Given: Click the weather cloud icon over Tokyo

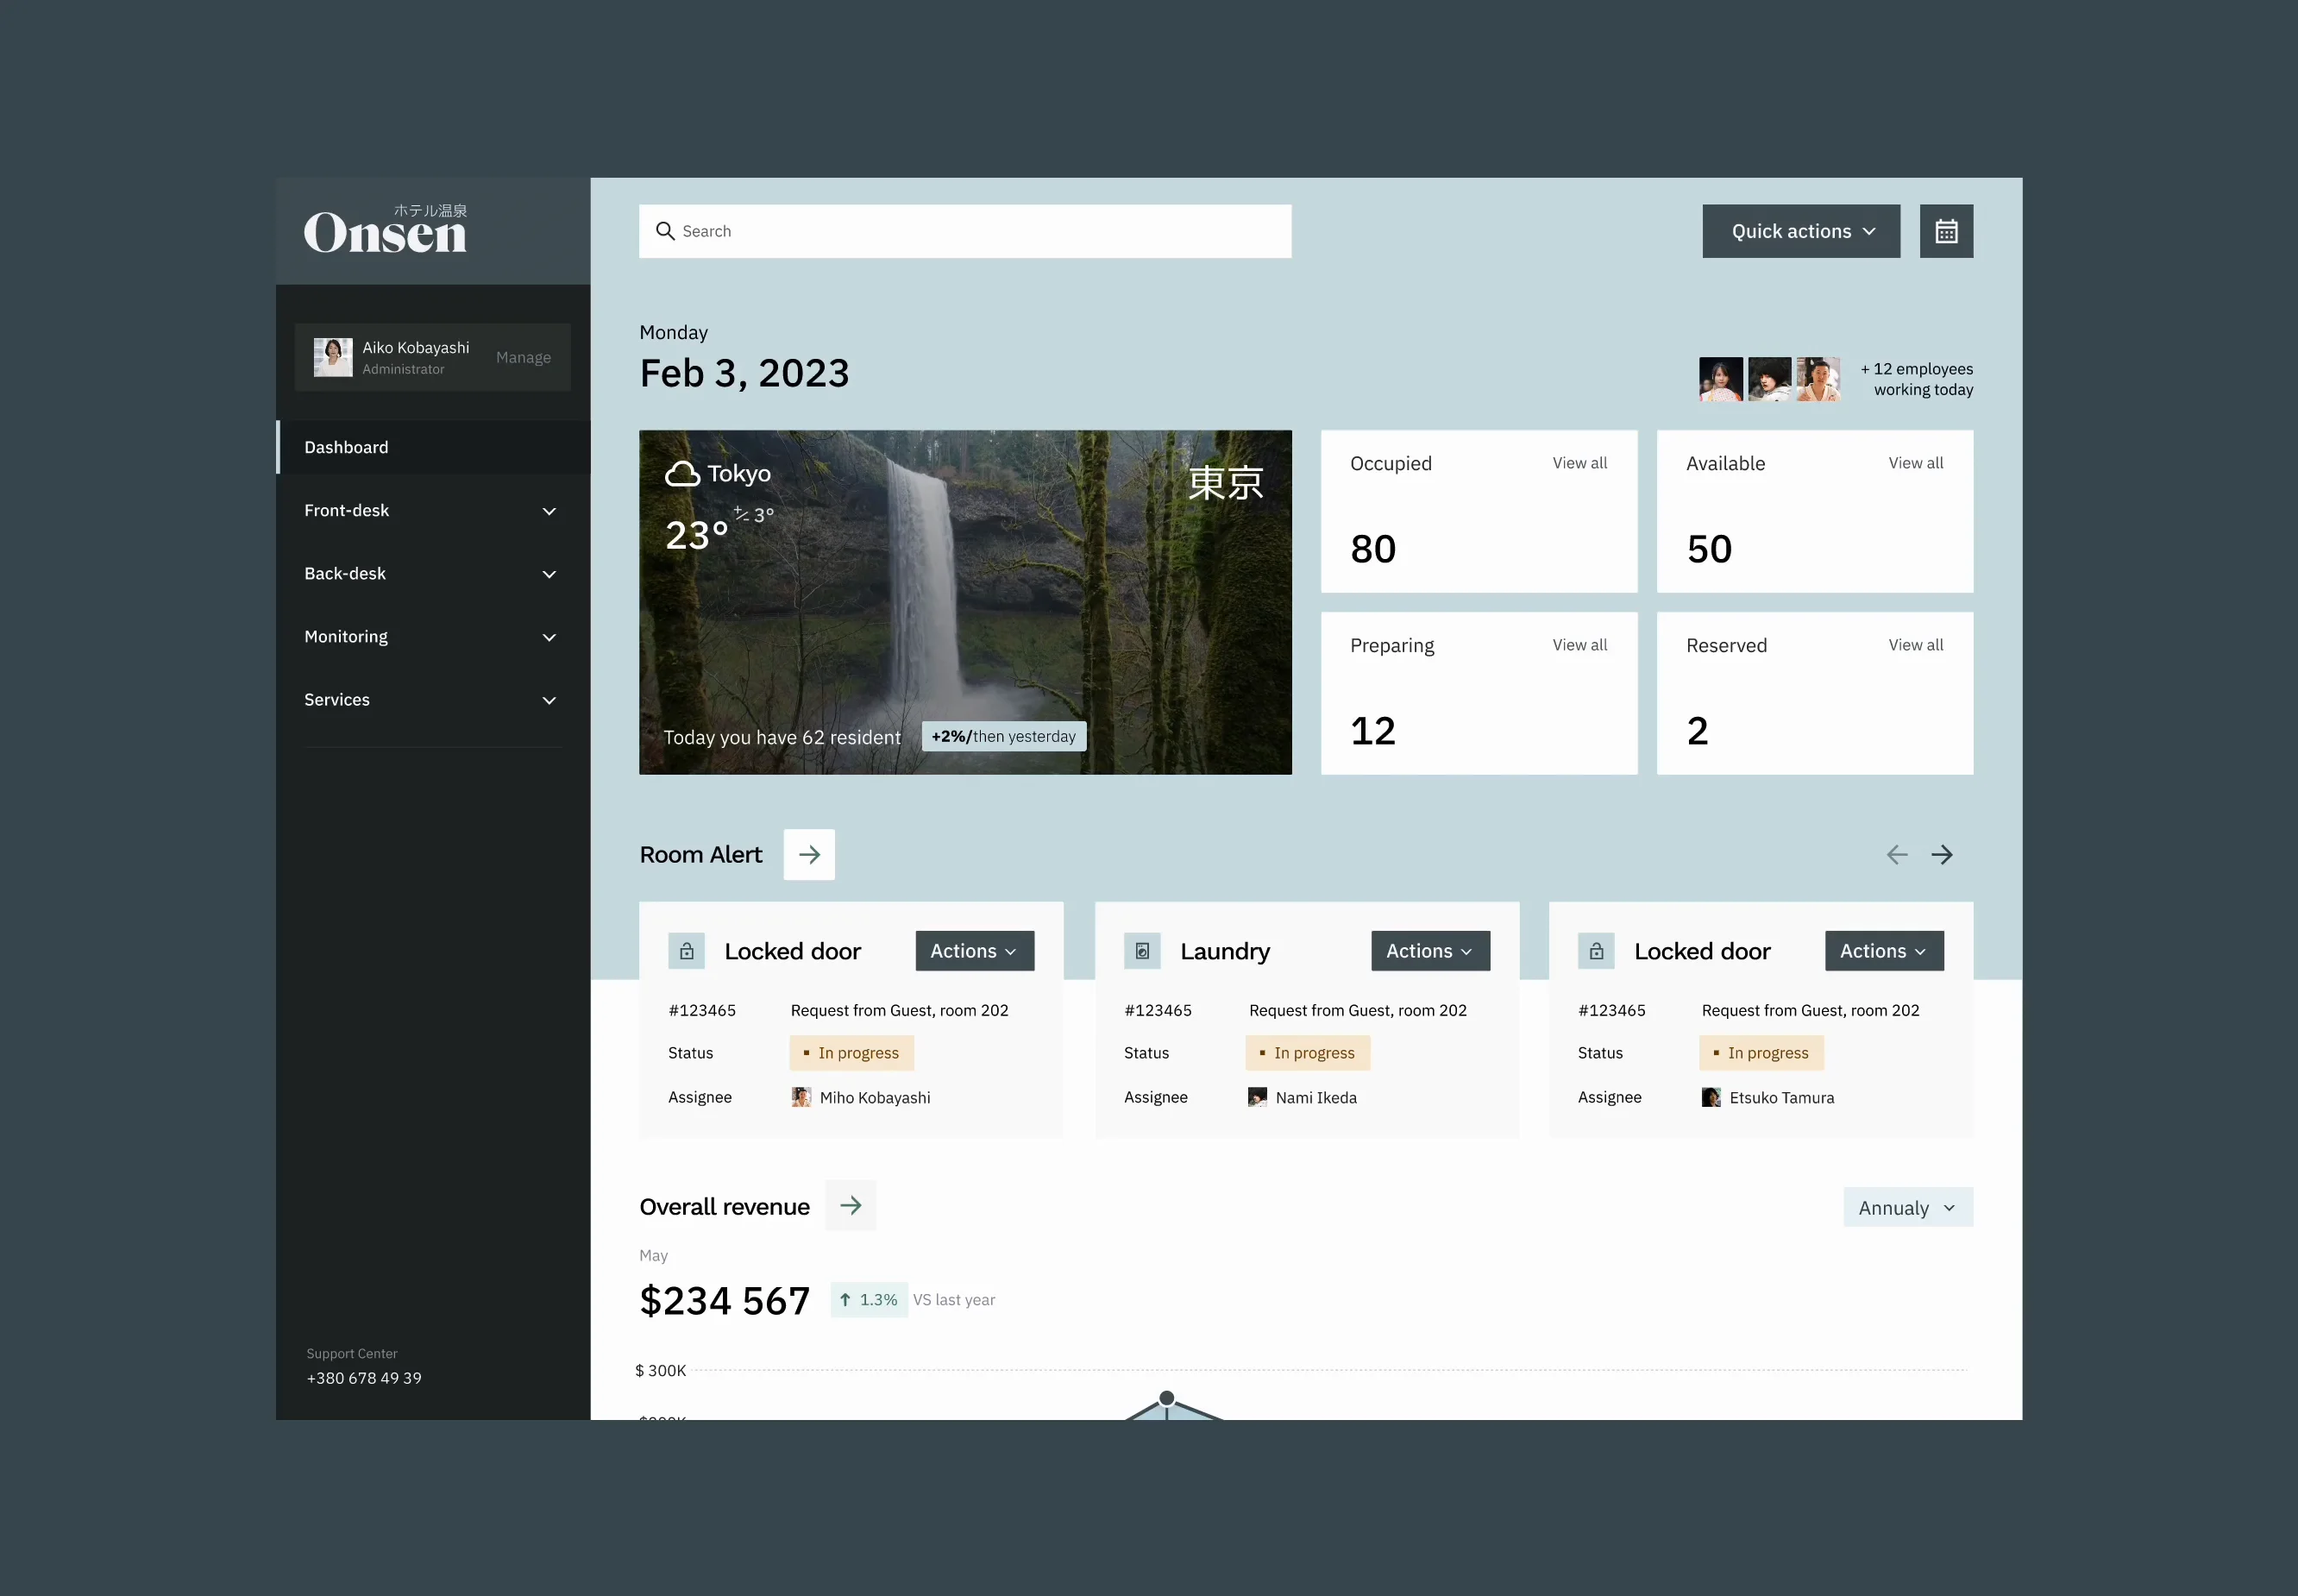Looking at the screenshot, I should click(x=682, y=472).
